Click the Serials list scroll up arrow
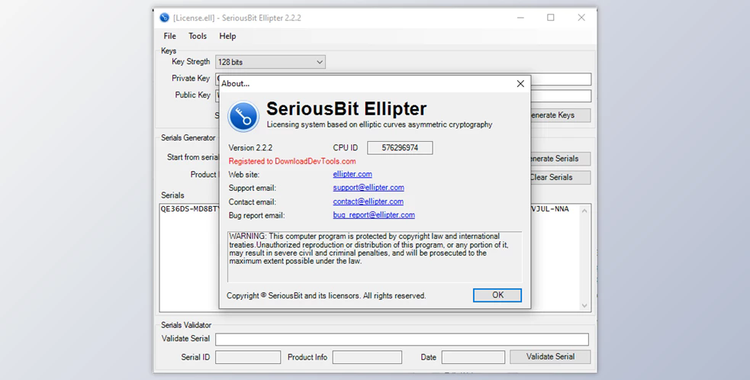Screen dimensions: 750x380 click(585, 211)
